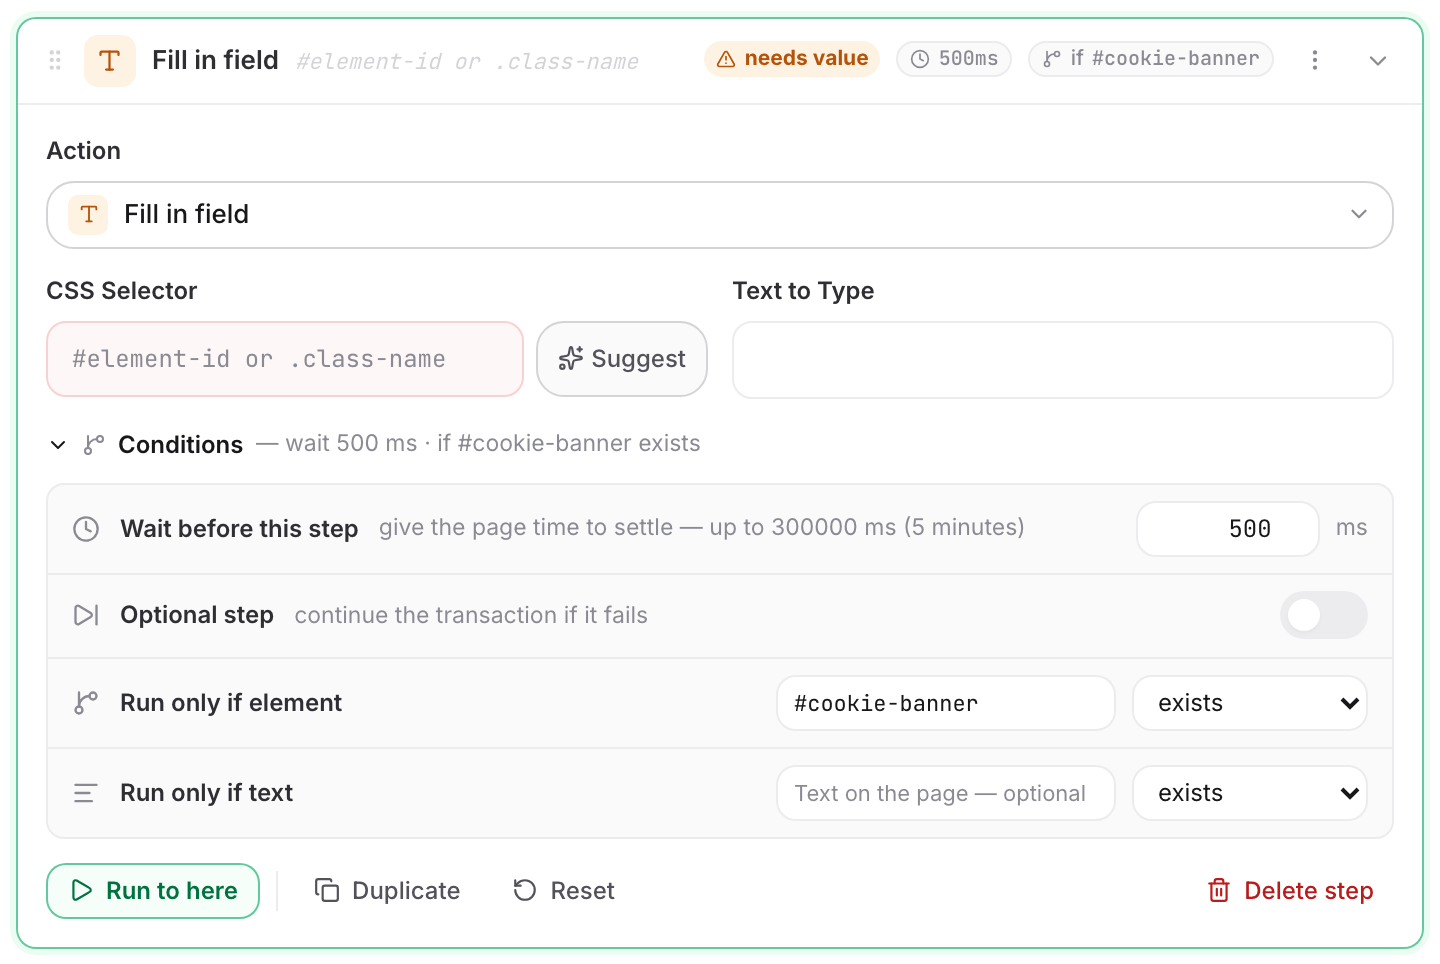This screenshot has height=964, width=1440.
Task: Focus the Text on the page optional field
Action: pos(946,793)
